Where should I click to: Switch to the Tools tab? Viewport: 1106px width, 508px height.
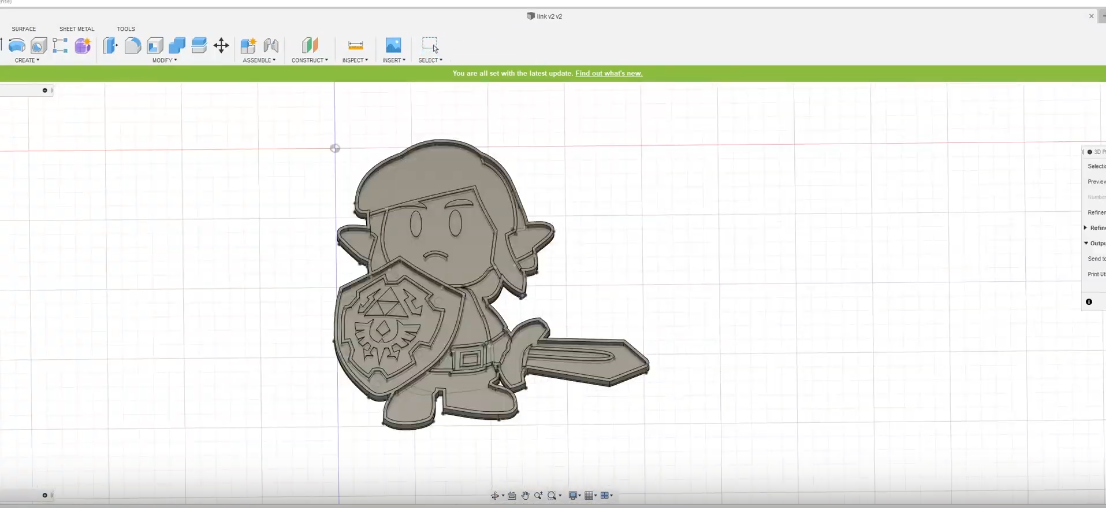click(126, 29)
